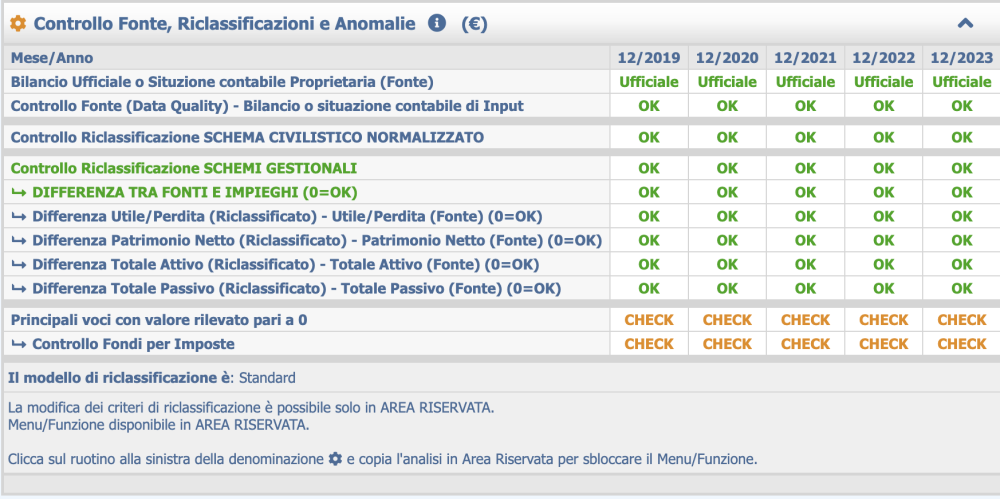The width and height of the screenshot is (1000, 499).
Task: Click the OK value for Differenza Totale Passivo 12/2019
Action: click(649, 288)
